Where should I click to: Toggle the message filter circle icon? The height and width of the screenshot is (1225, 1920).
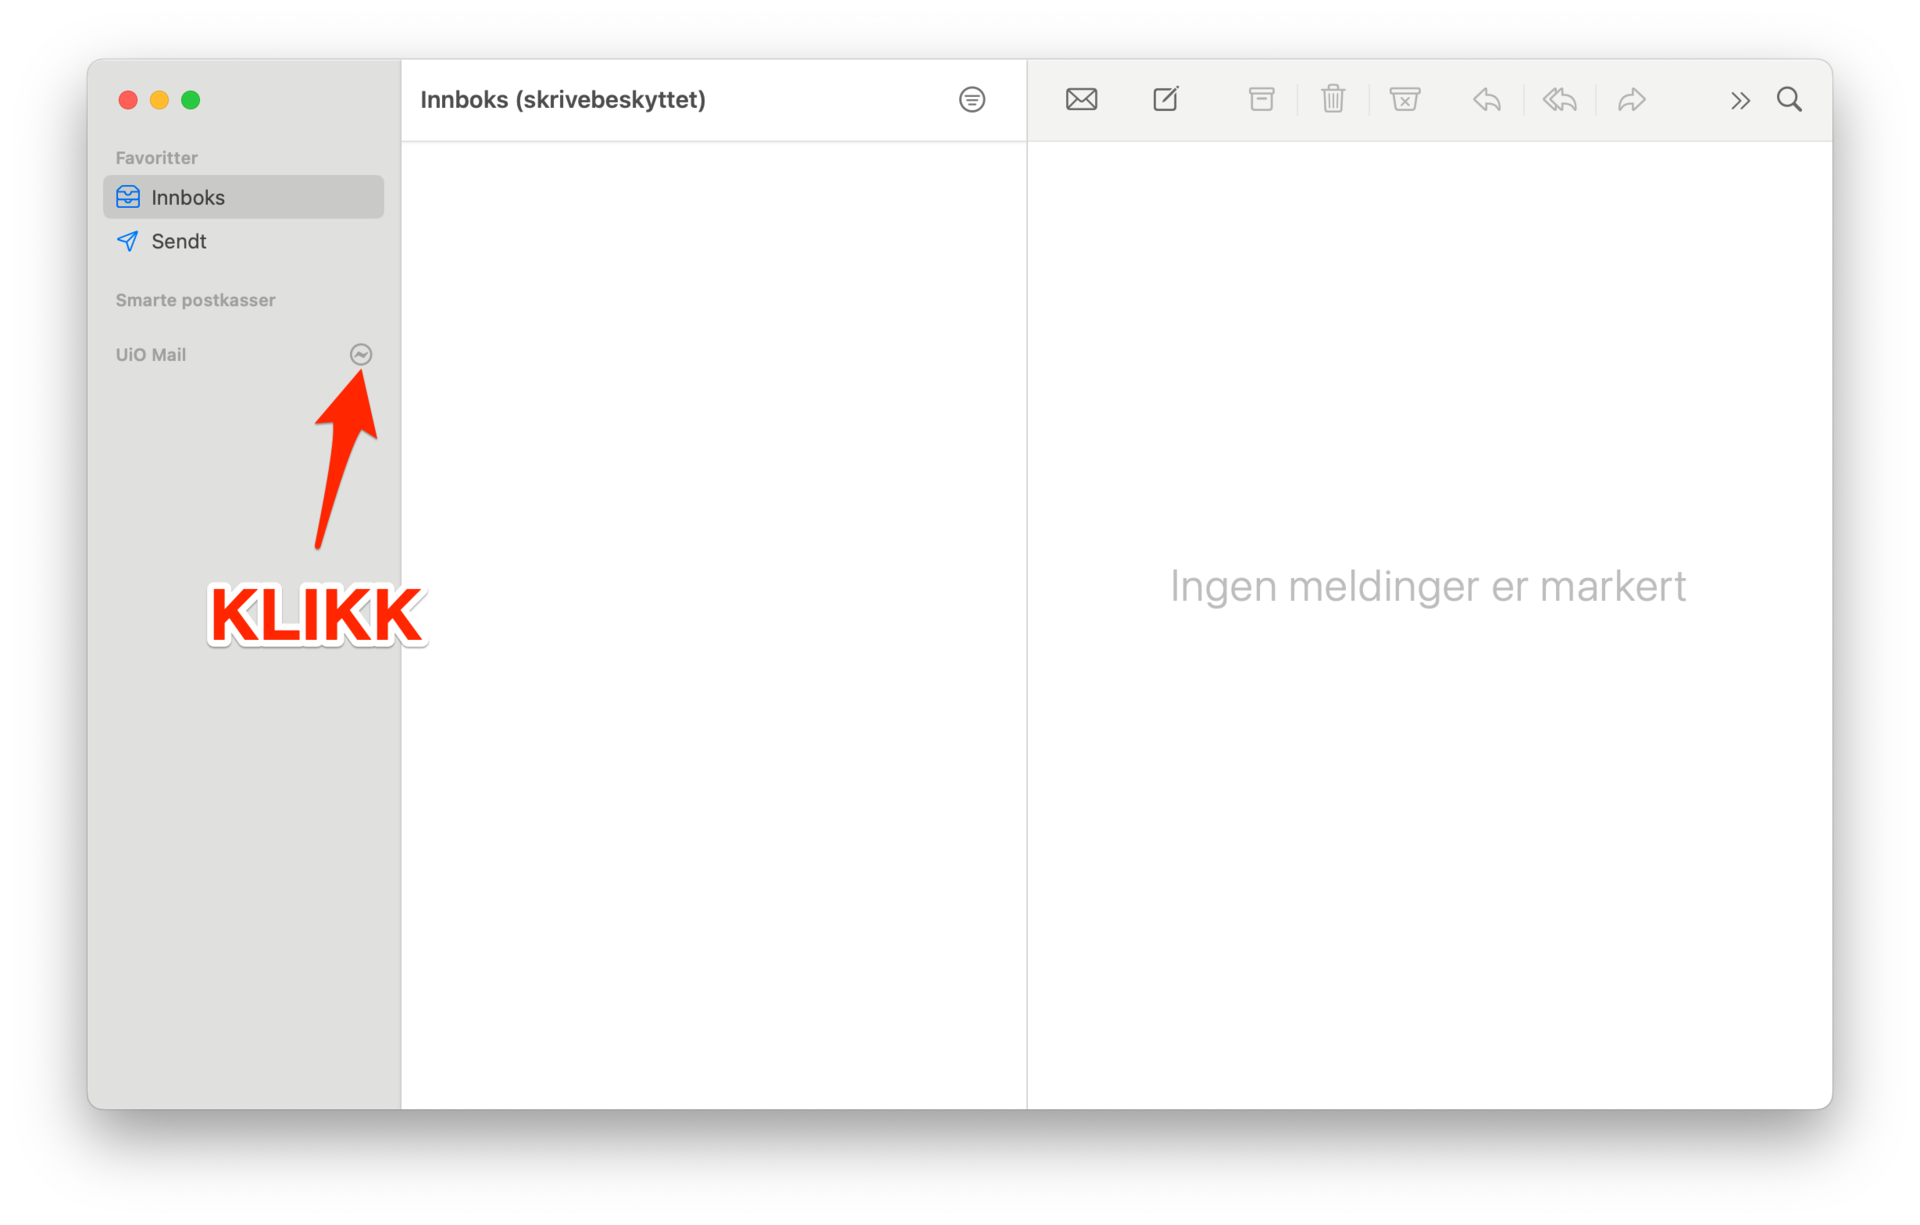pyautogui.click(x=972, y=99)
